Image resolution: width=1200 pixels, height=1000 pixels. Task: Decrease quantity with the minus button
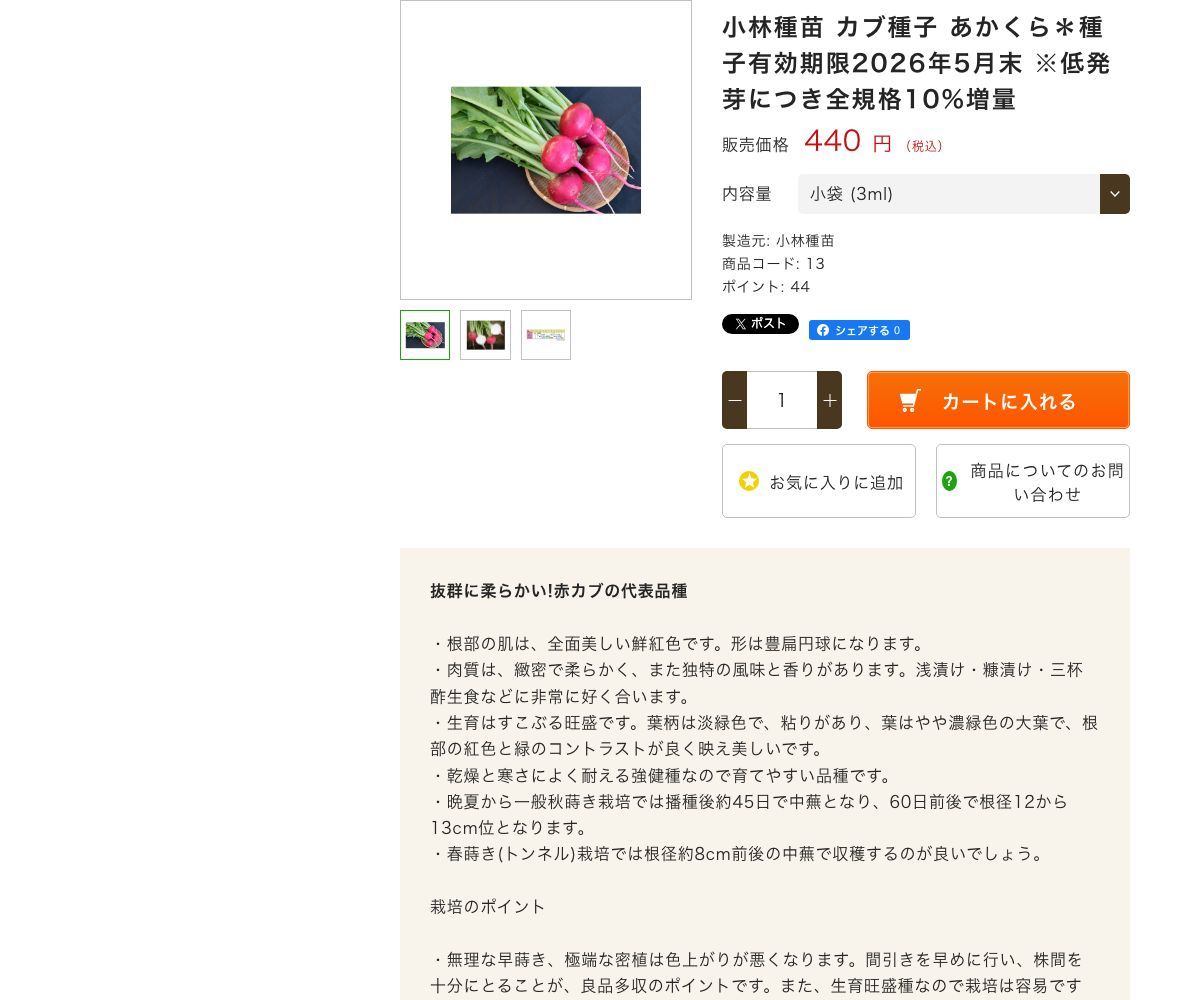pos(735,400)
